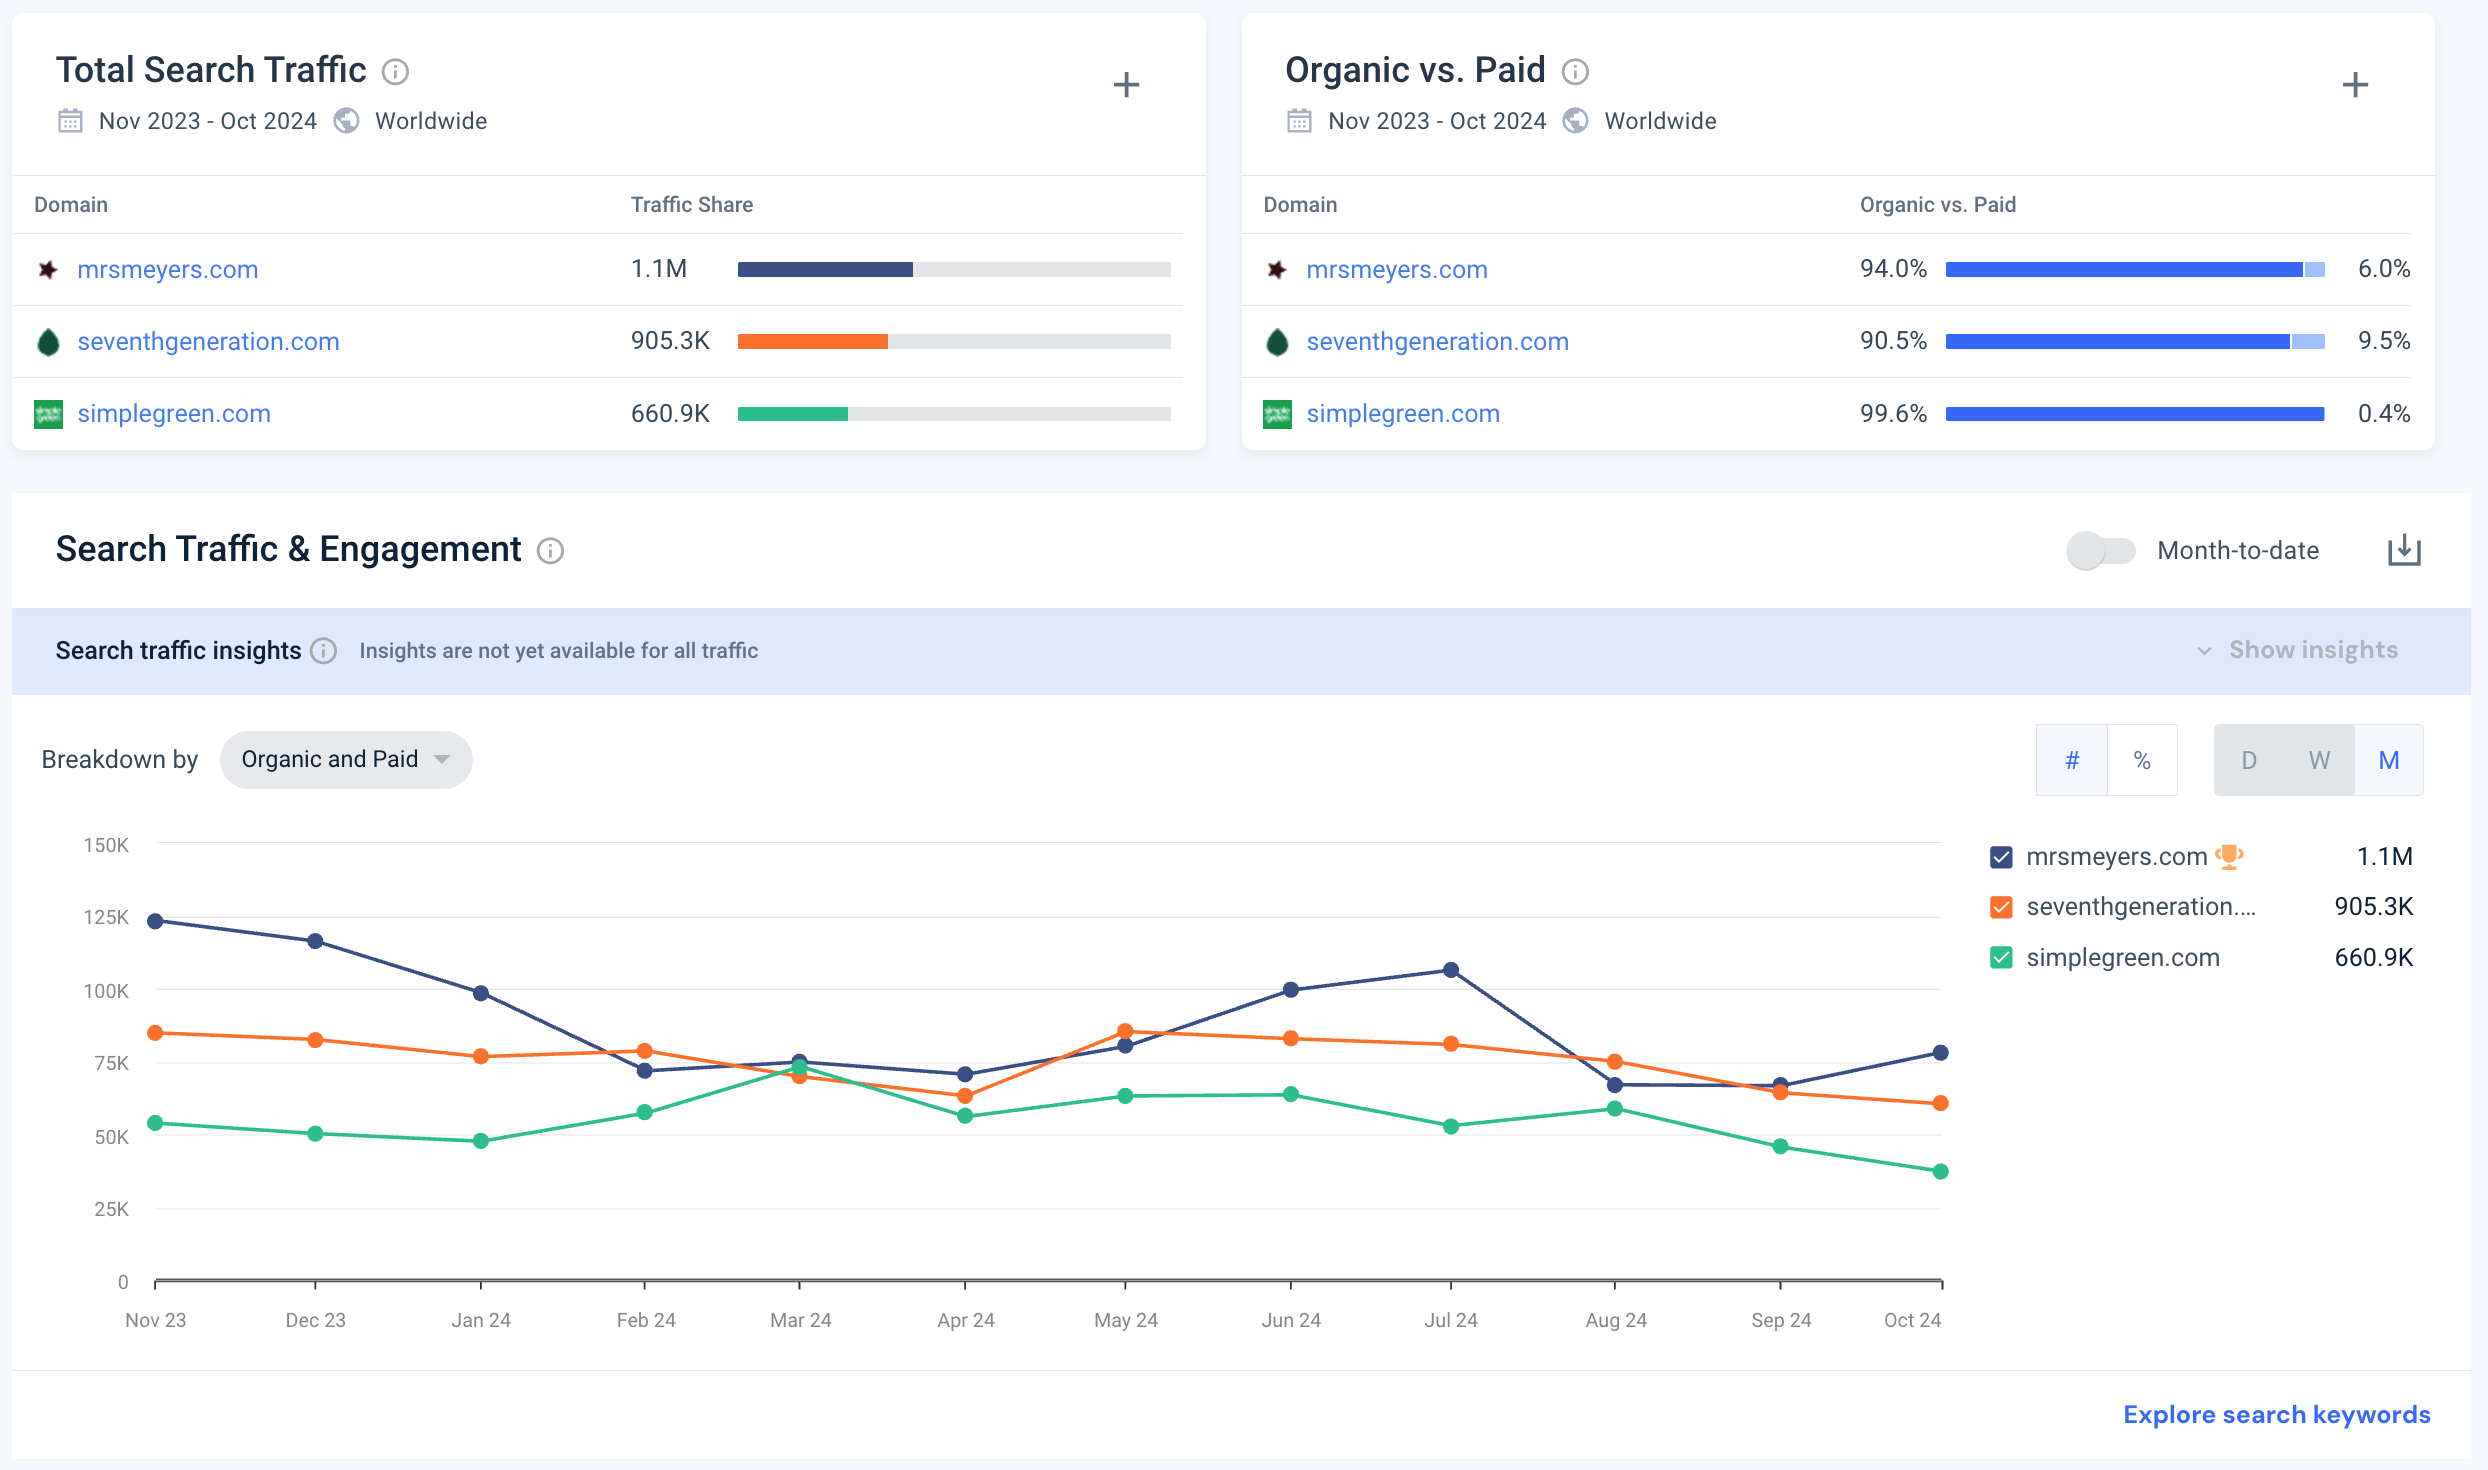Enable the Month-to-date toggle
The width and height of the screenshot is (2488, 1470).
(x=2100, y=550)
